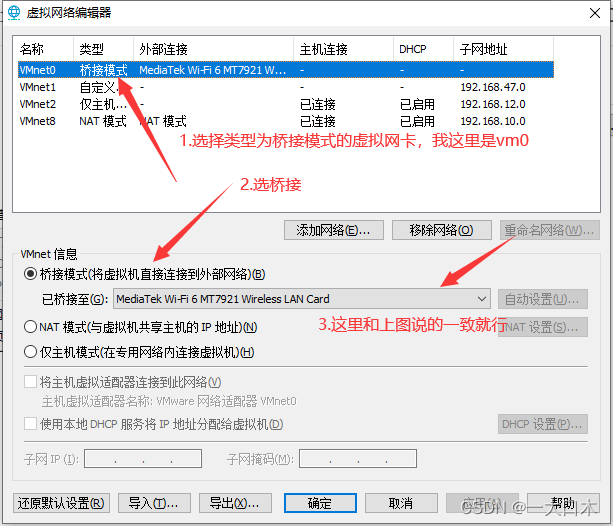
Task: Click 已连接 in the VMnet8 row
Action: coord(317,121)
